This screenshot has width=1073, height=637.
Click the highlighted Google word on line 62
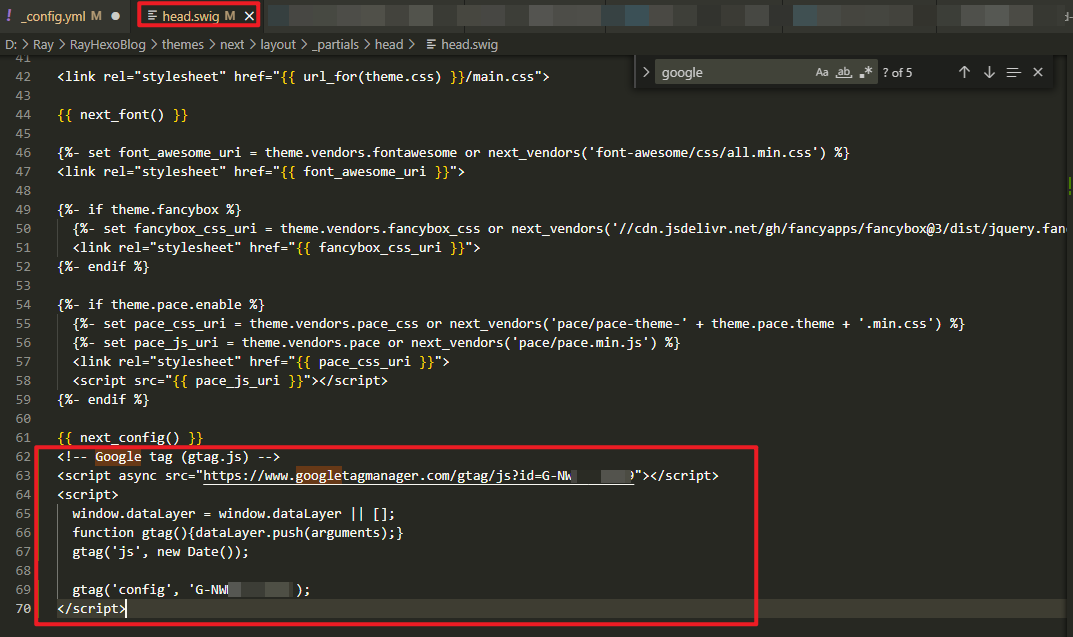click(x=118, y=456)
